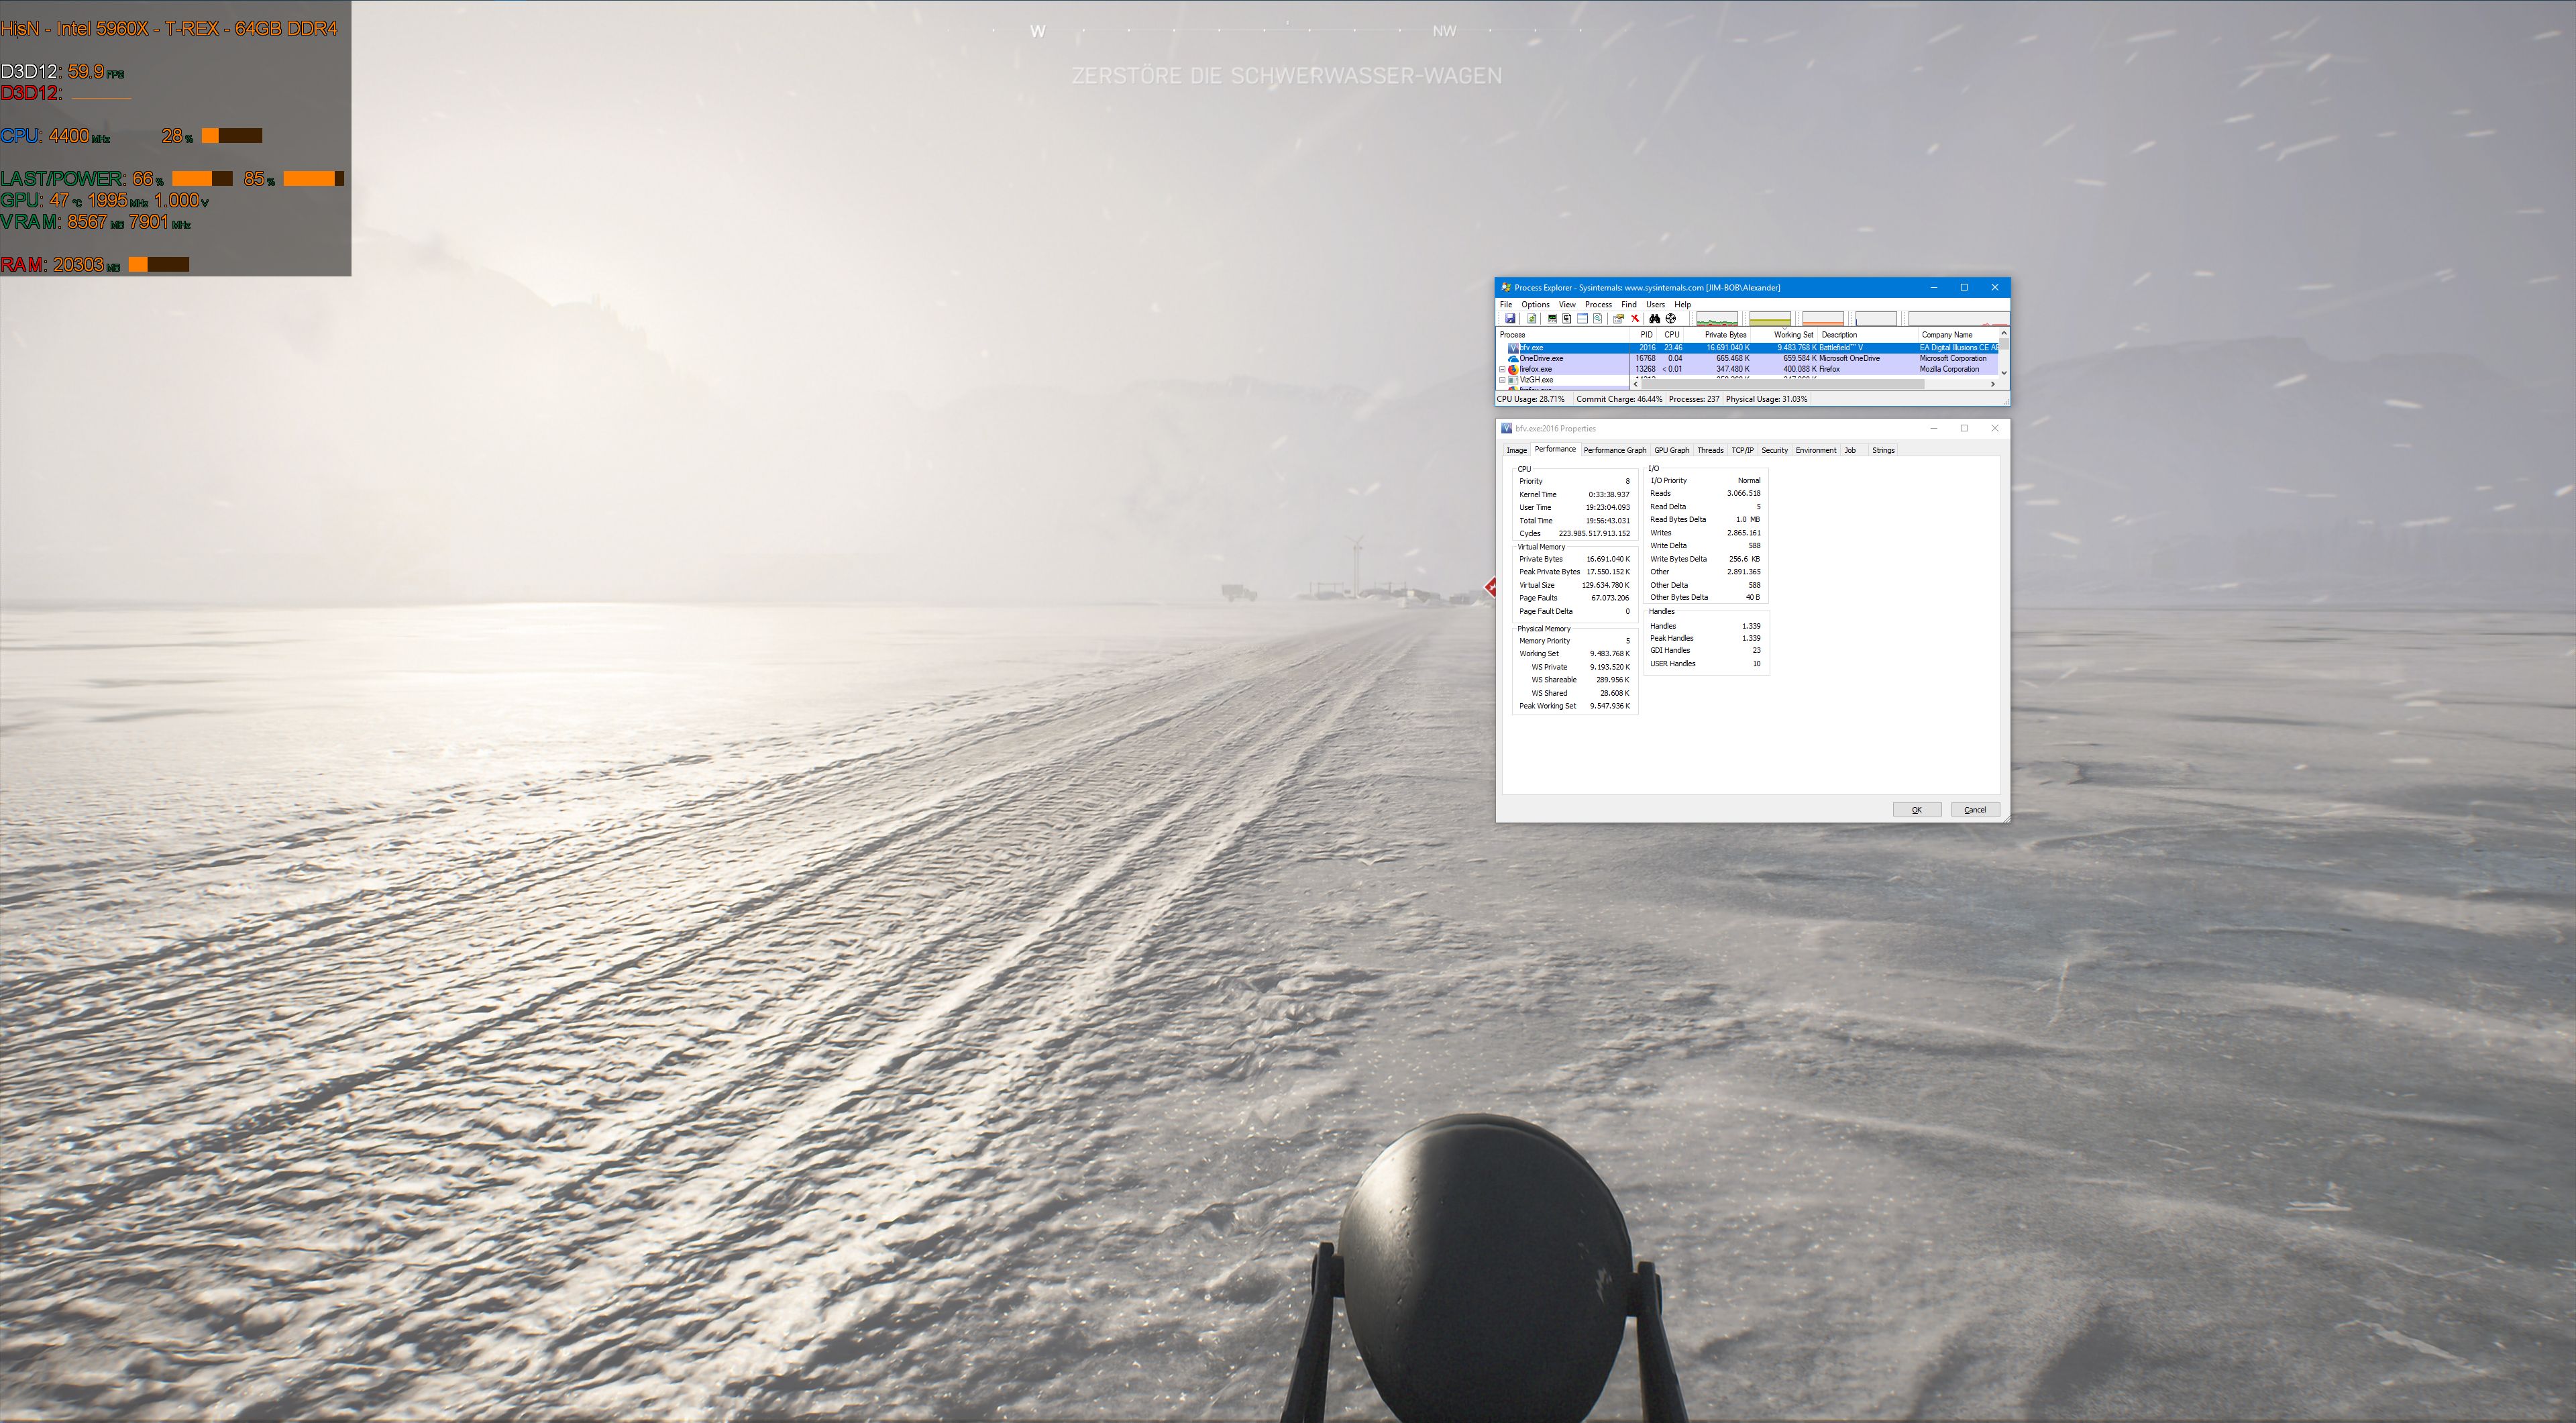Toggle the lower pane toolbar icon
The height and width of the screenshot is (1423, 2576).
[1582, 318]
